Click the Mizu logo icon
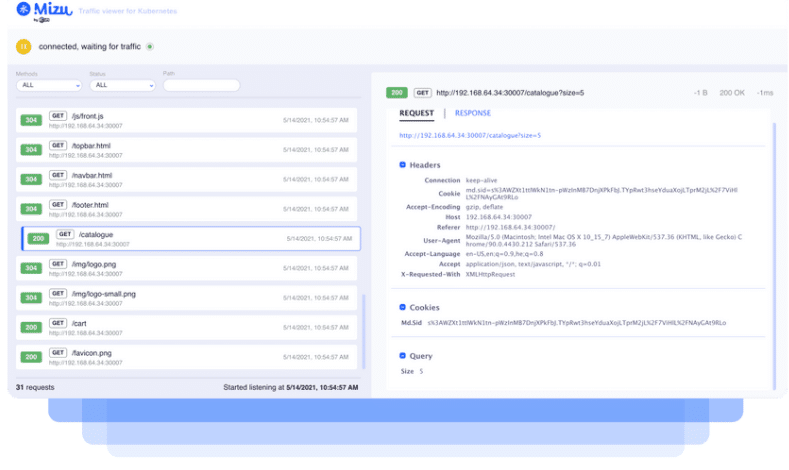The image size is (789, 470). coord(21,10)
